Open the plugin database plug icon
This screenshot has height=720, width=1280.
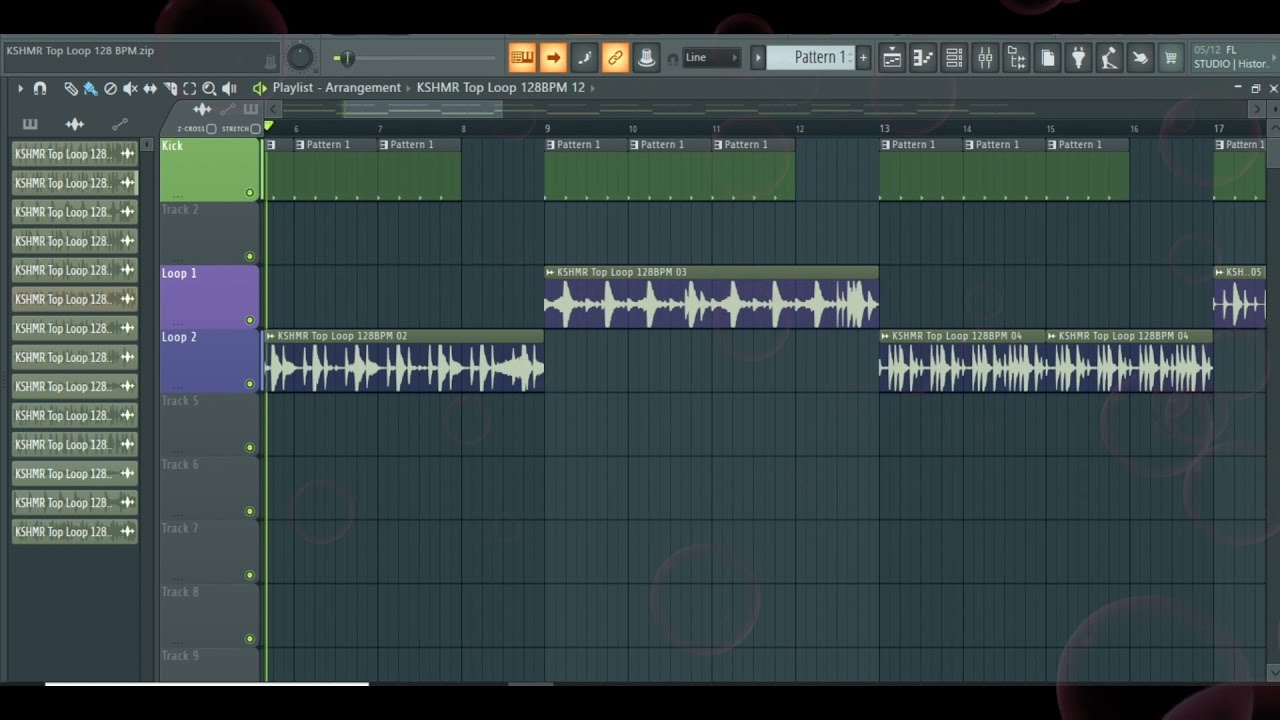[1078, 58]
